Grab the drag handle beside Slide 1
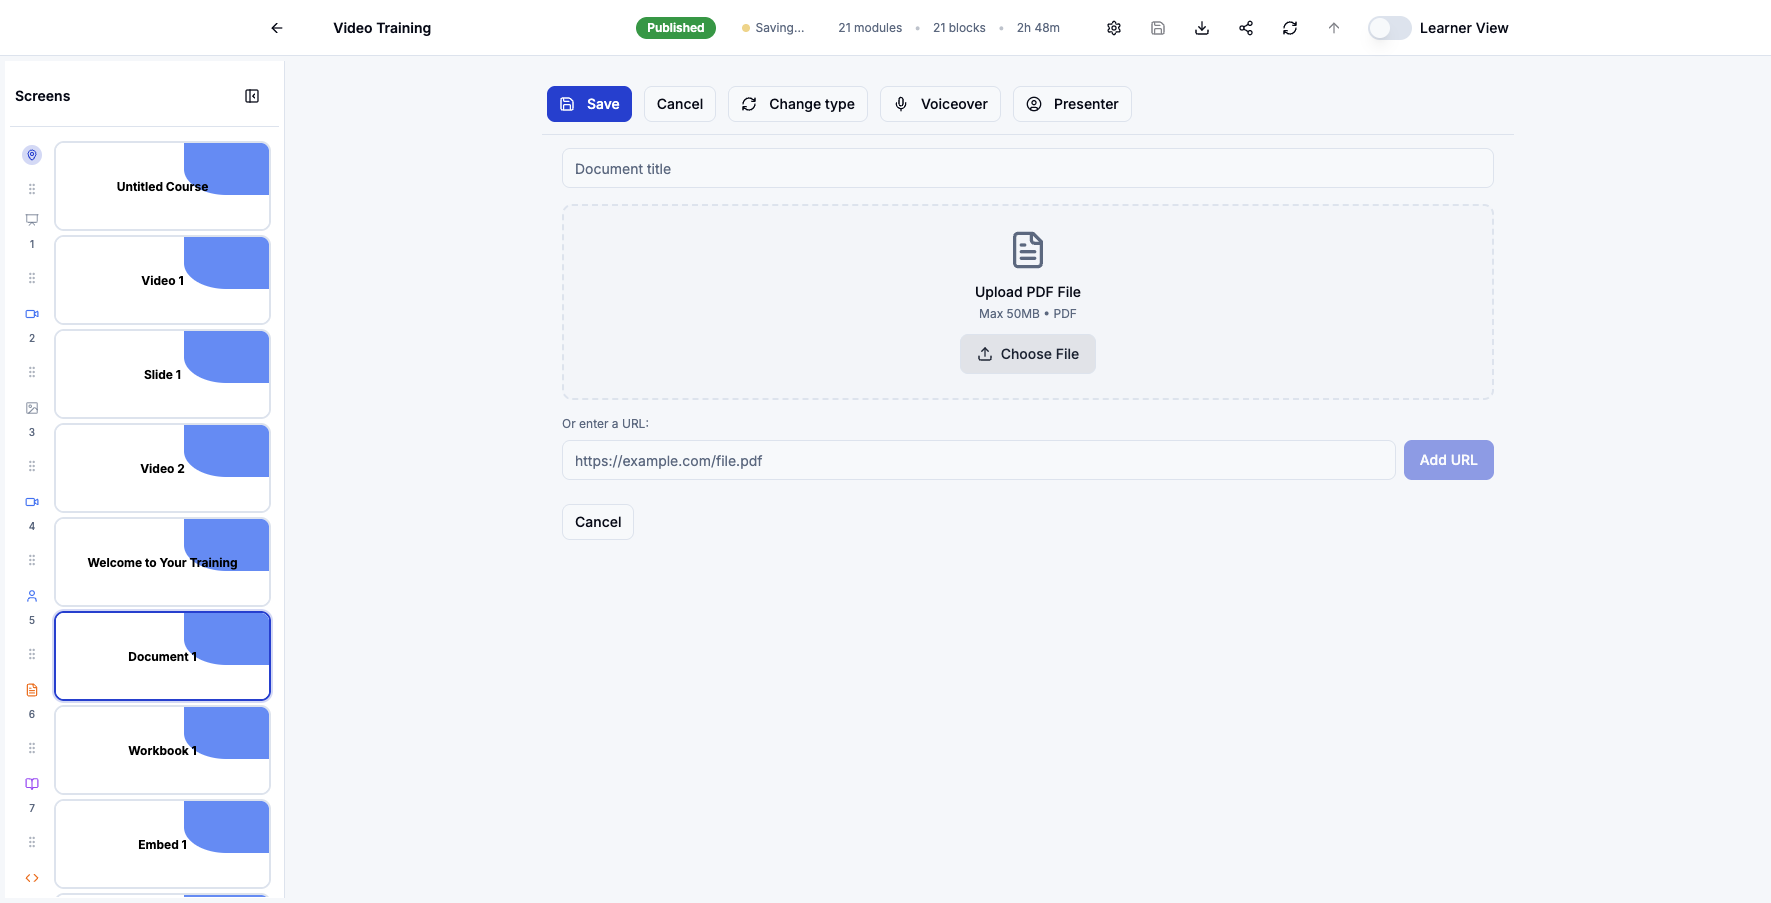Viewport: 1771px width, 903px height. click(x=32, y=372)
